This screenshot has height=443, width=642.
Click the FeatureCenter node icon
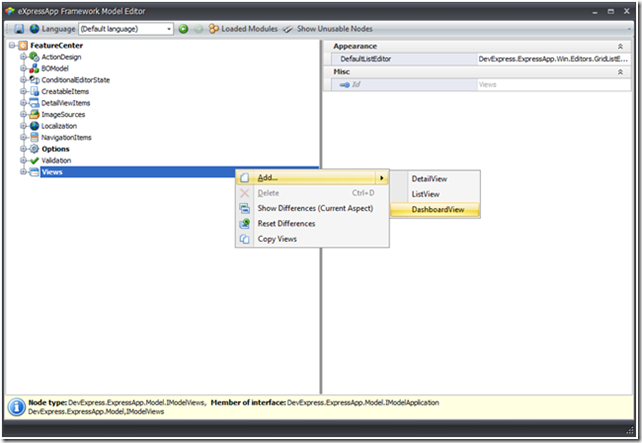click(23, 45)
